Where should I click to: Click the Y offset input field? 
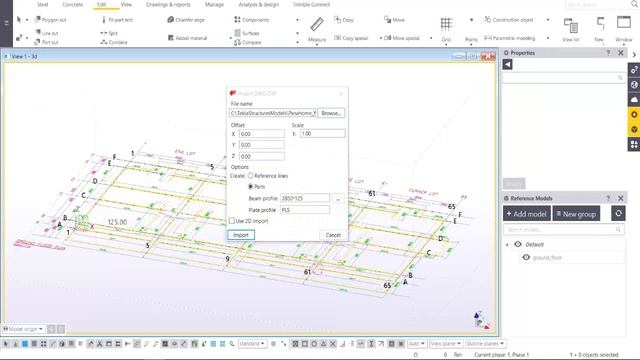(262, 145)
